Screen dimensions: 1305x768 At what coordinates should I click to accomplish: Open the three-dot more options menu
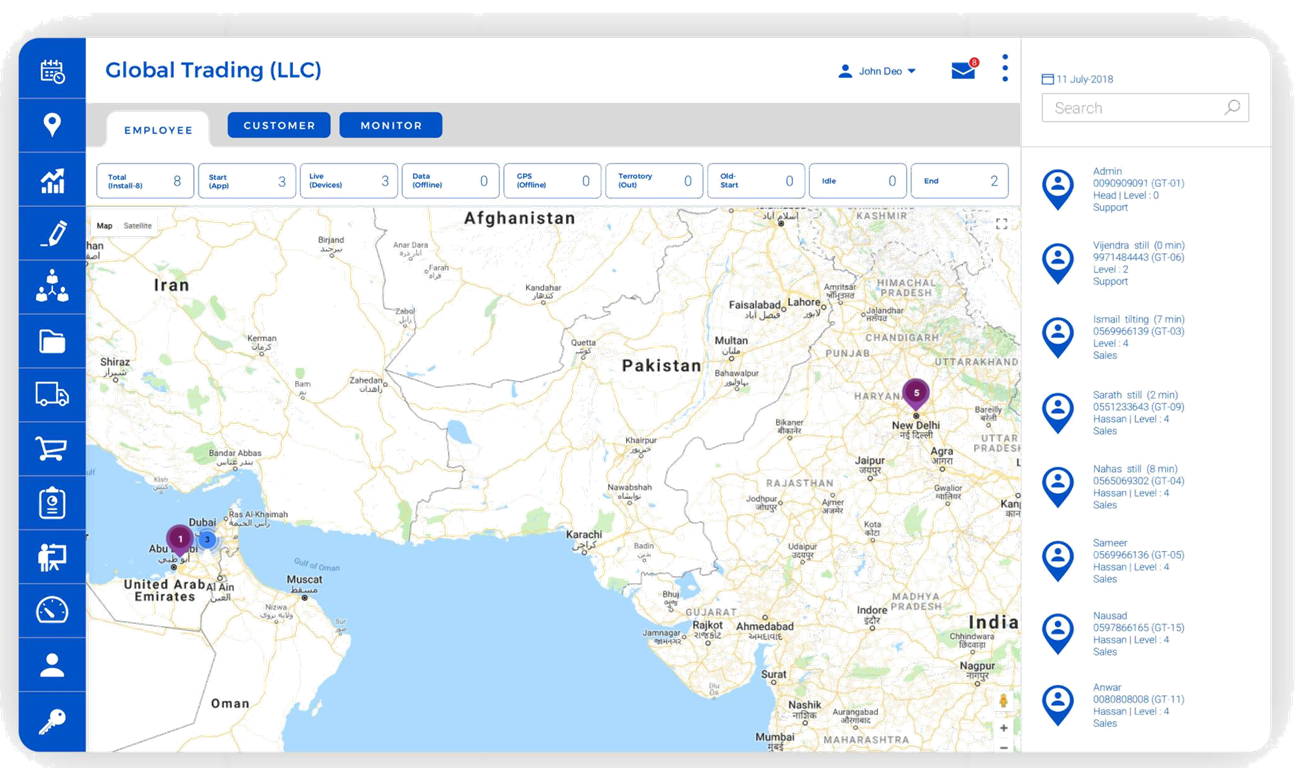tap(1004, 68)
